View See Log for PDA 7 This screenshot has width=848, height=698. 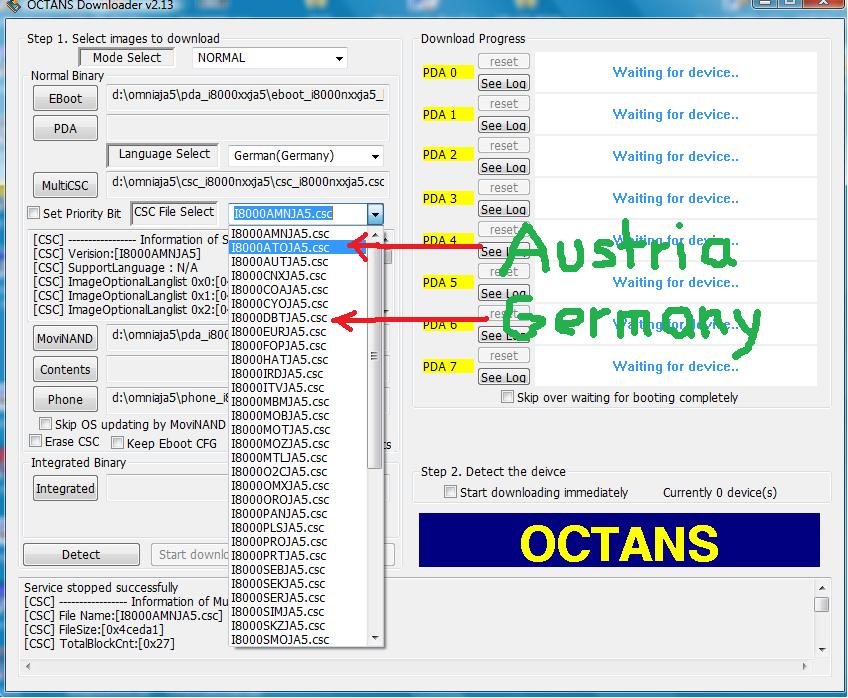pyautogui.click(x=504, y=377)
